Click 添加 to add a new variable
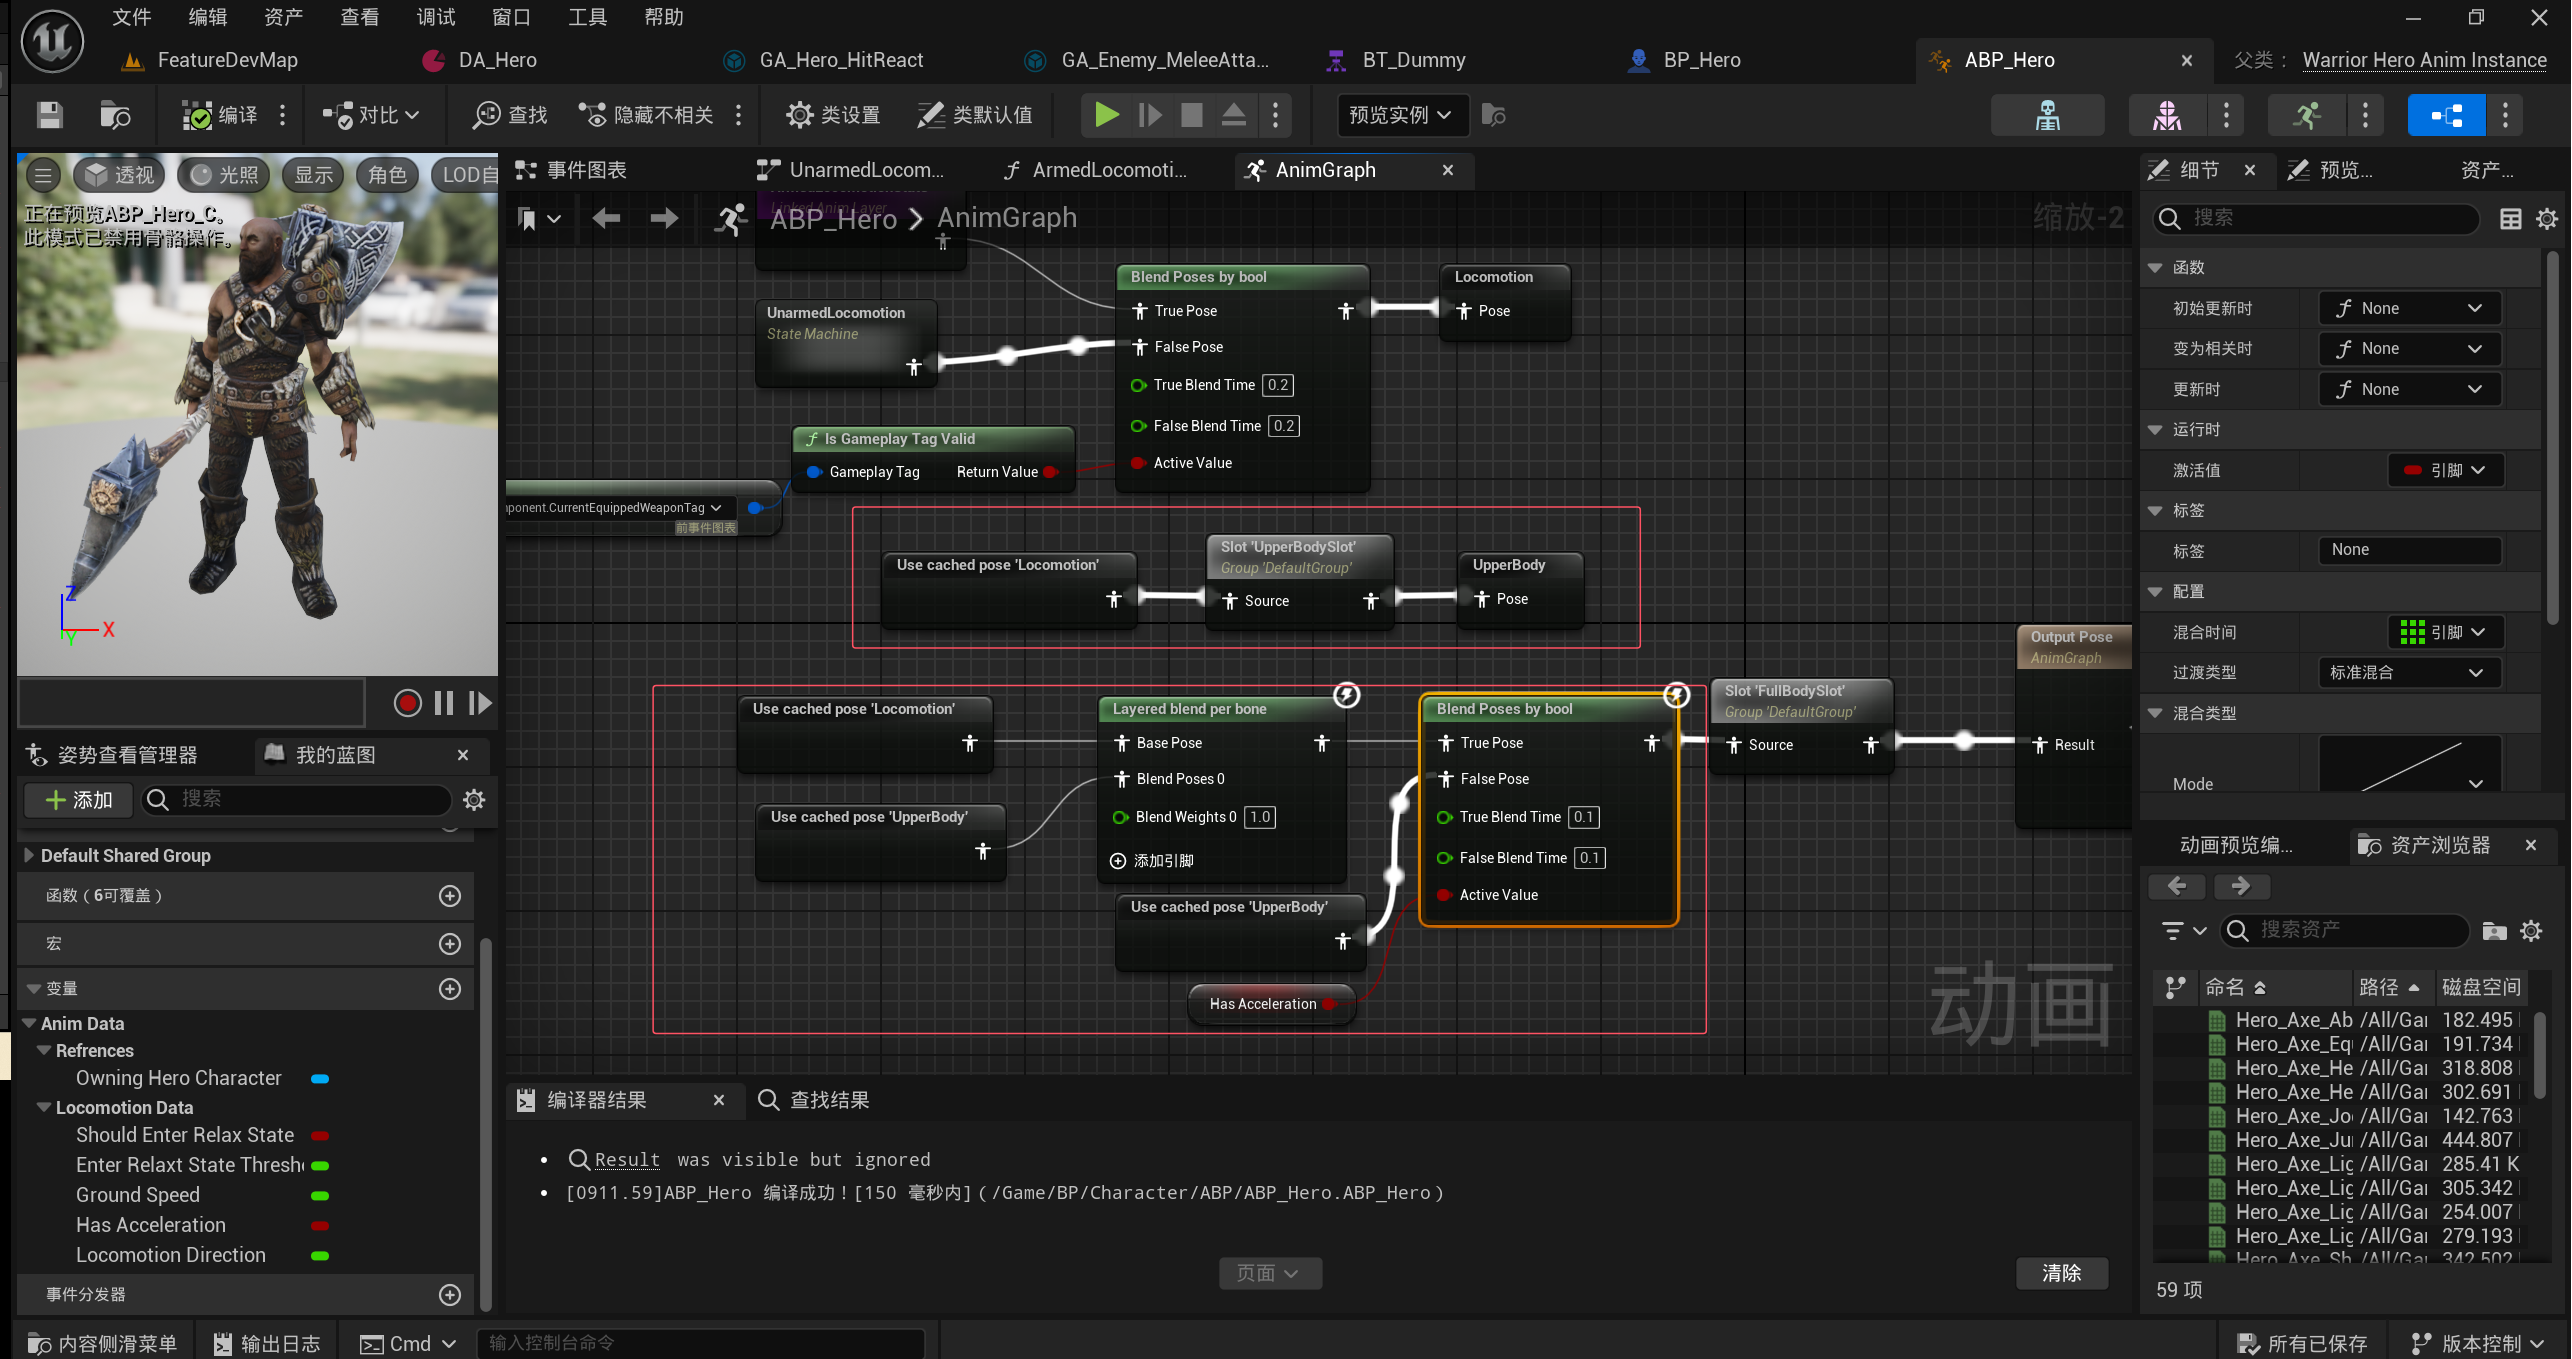The width and height of the screenshot is (2572, 1359). (78, 800)
